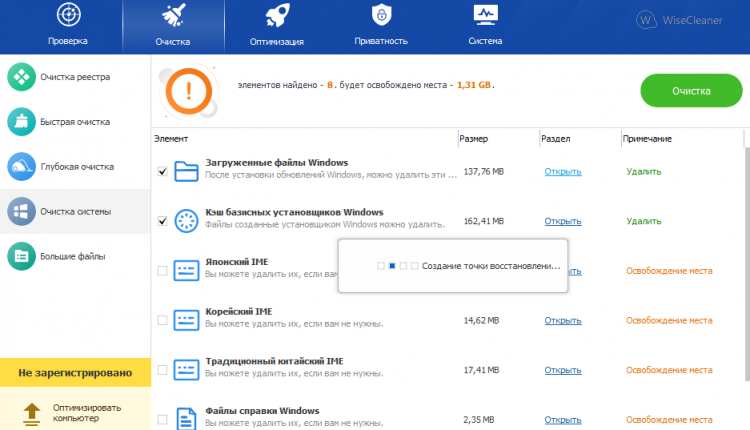Image resolution: width=750 pixels, height=430 pixels.
Task: Open the Оптимизация rocket icon
Action: click(277, 14)
